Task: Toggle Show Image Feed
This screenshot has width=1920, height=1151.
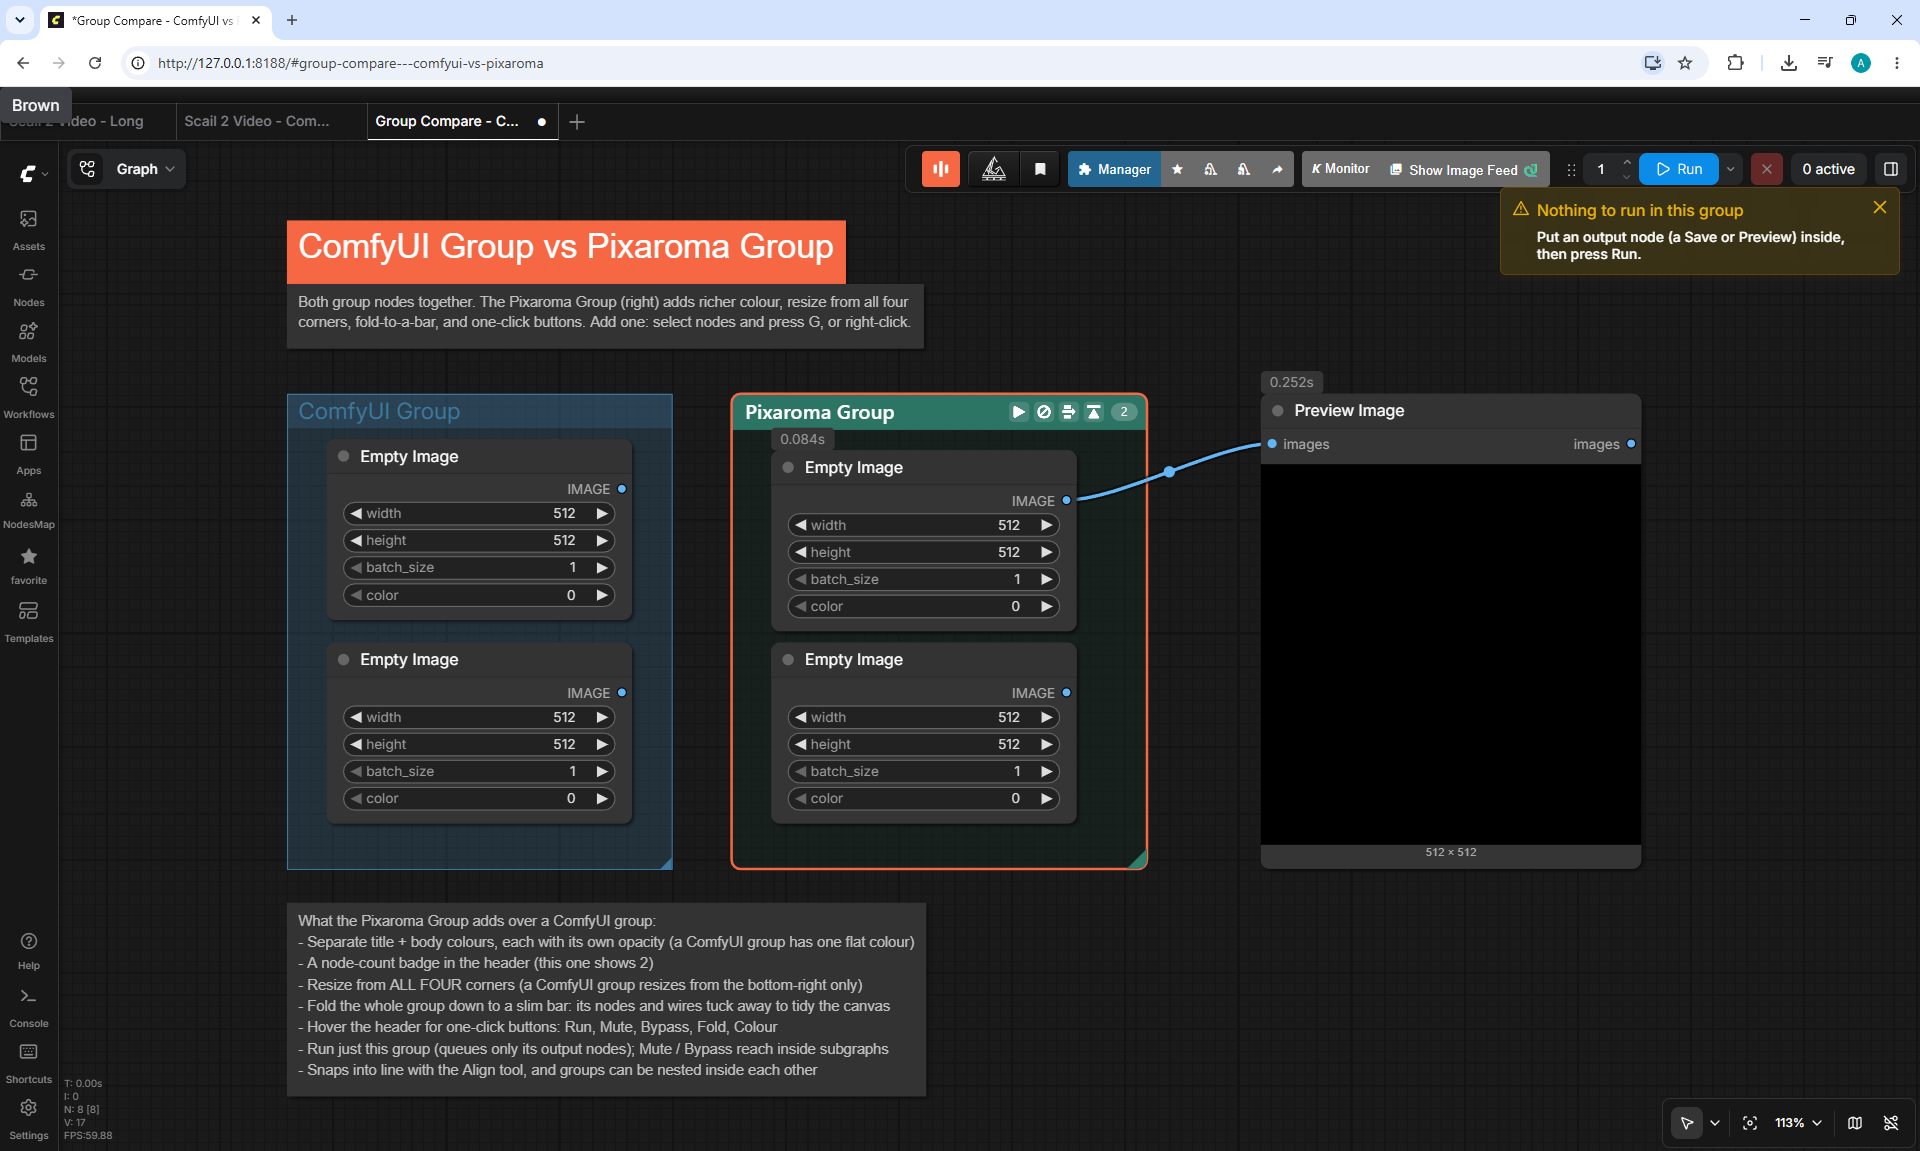Action: 1464,170
